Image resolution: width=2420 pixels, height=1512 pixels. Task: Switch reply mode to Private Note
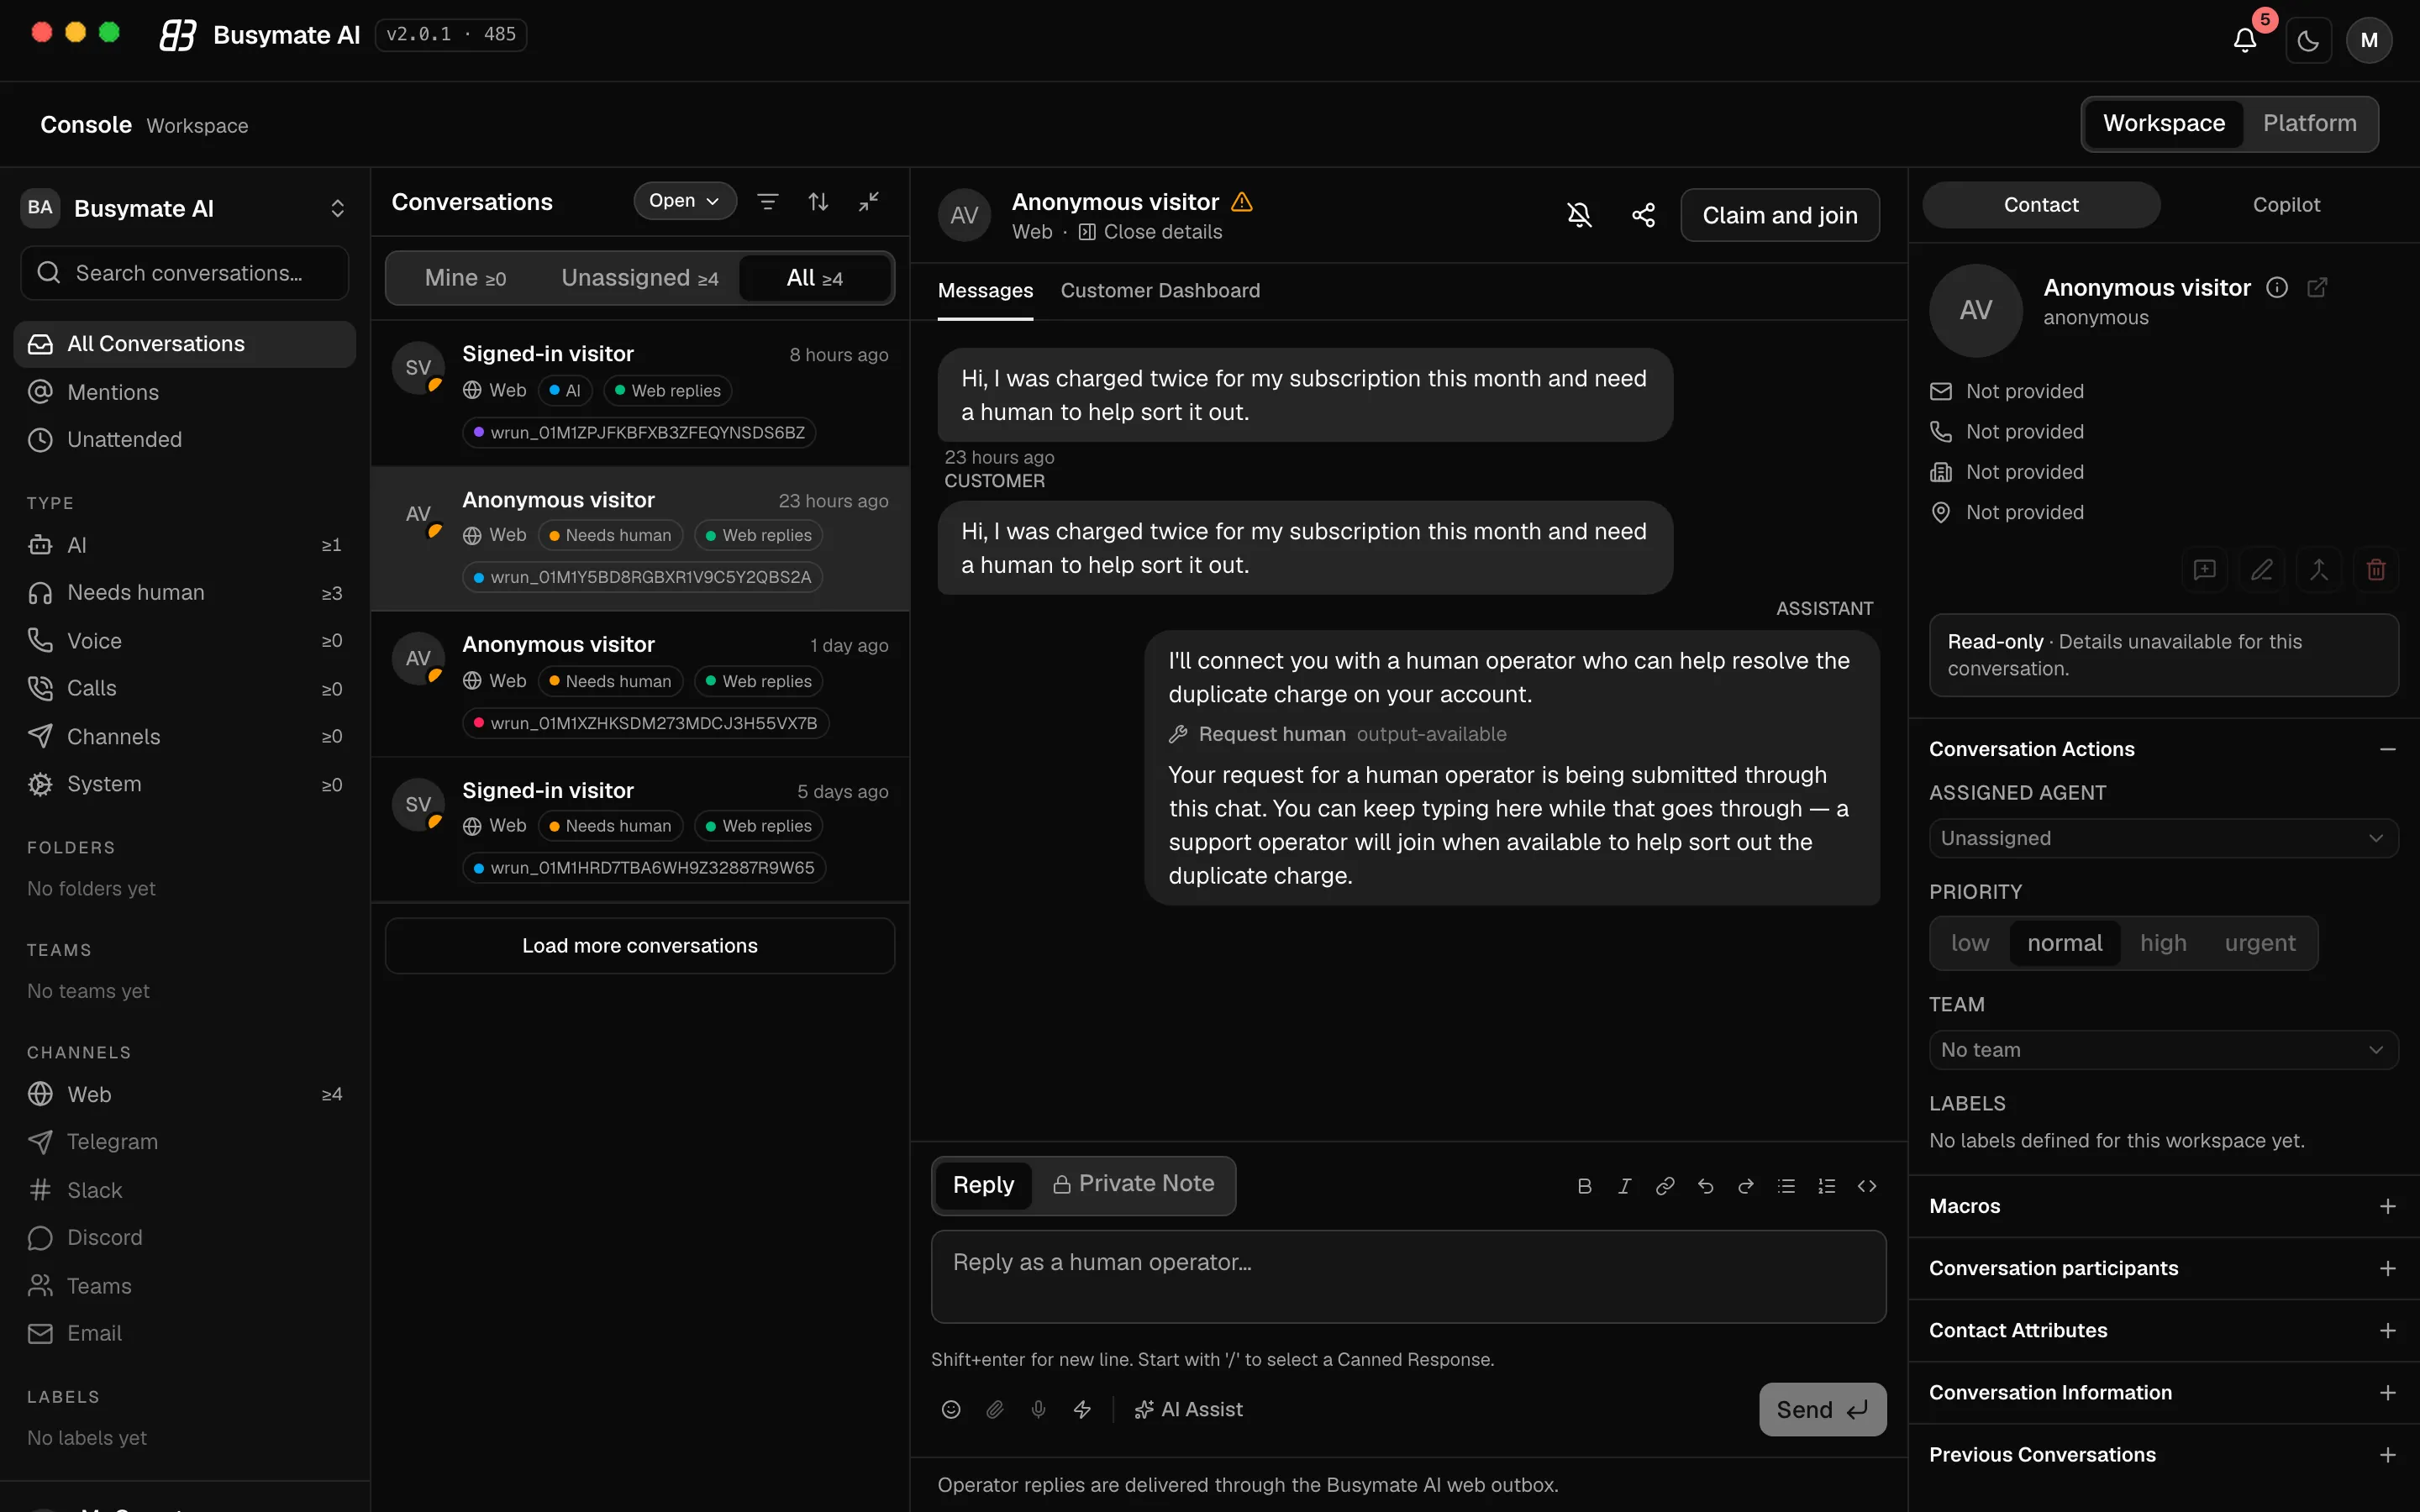[x=1133, y=1184]
